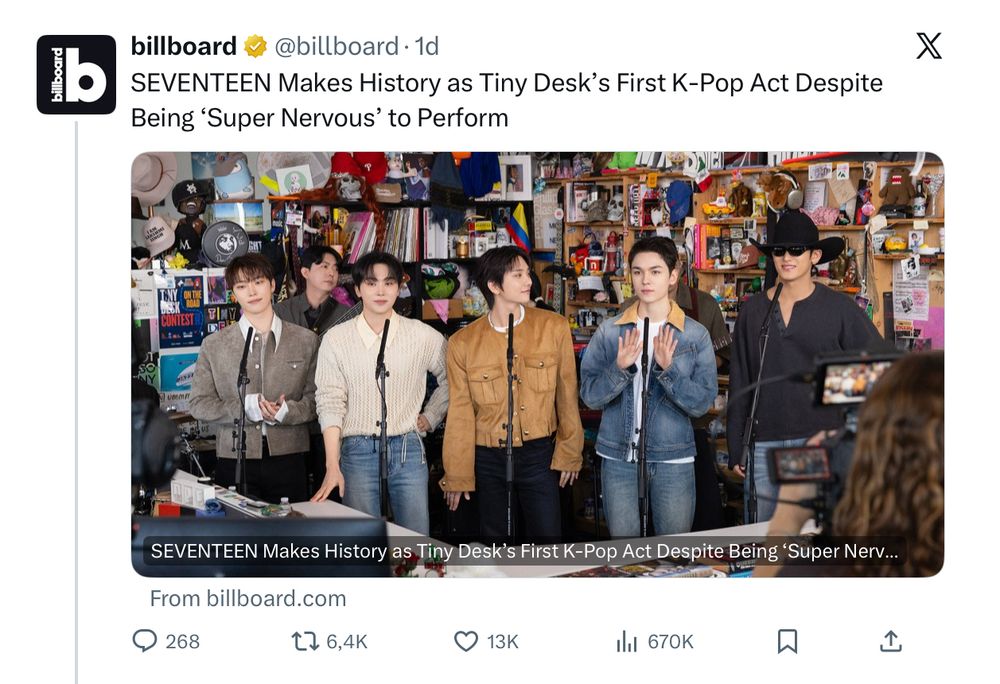The height and width of the screenshot is (684, 1000).
Task: Like the post with the heart icon
Action: click(x=466, y=641)
